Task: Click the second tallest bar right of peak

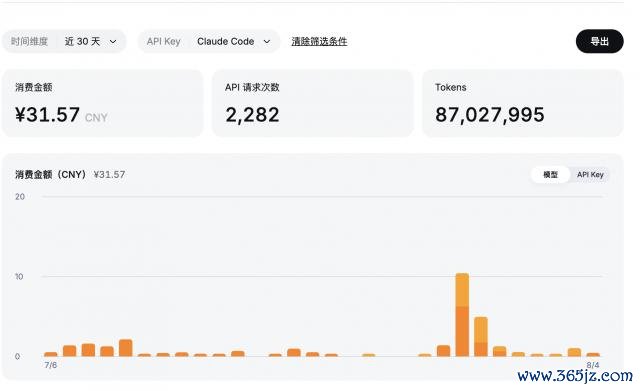Action: [x=481, y=336]
